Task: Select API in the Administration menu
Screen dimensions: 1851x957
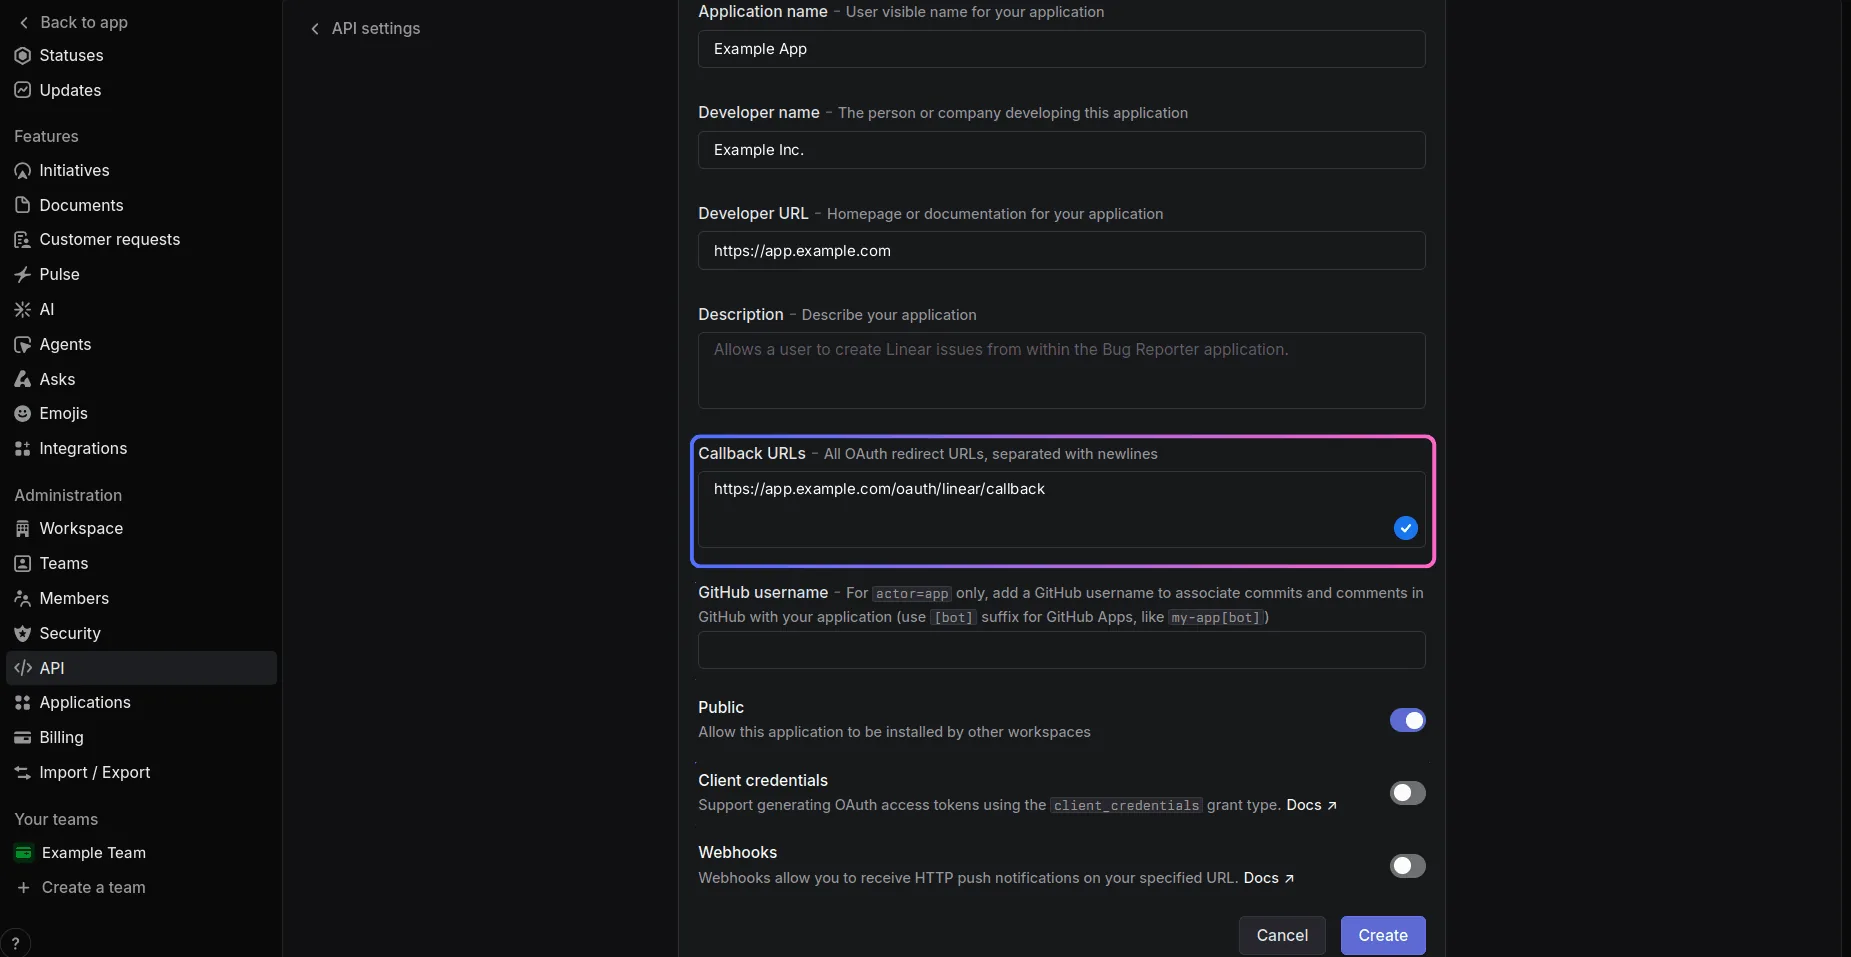Action: 141,668
